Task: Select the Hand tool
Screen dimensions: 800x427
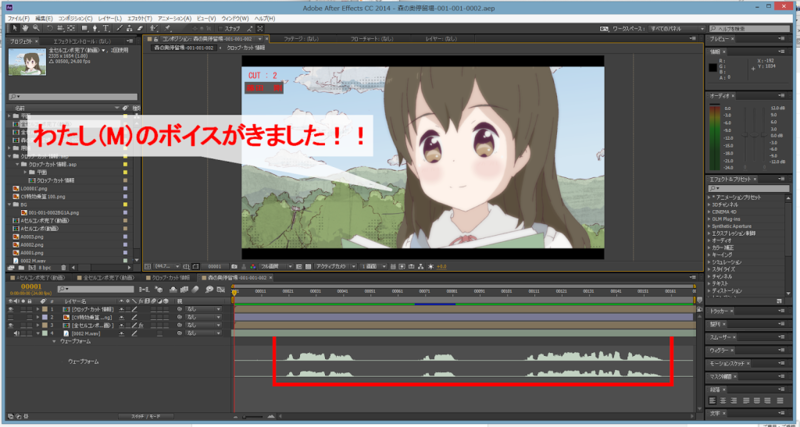Action: pyautogui.click(x=25, y=28)
